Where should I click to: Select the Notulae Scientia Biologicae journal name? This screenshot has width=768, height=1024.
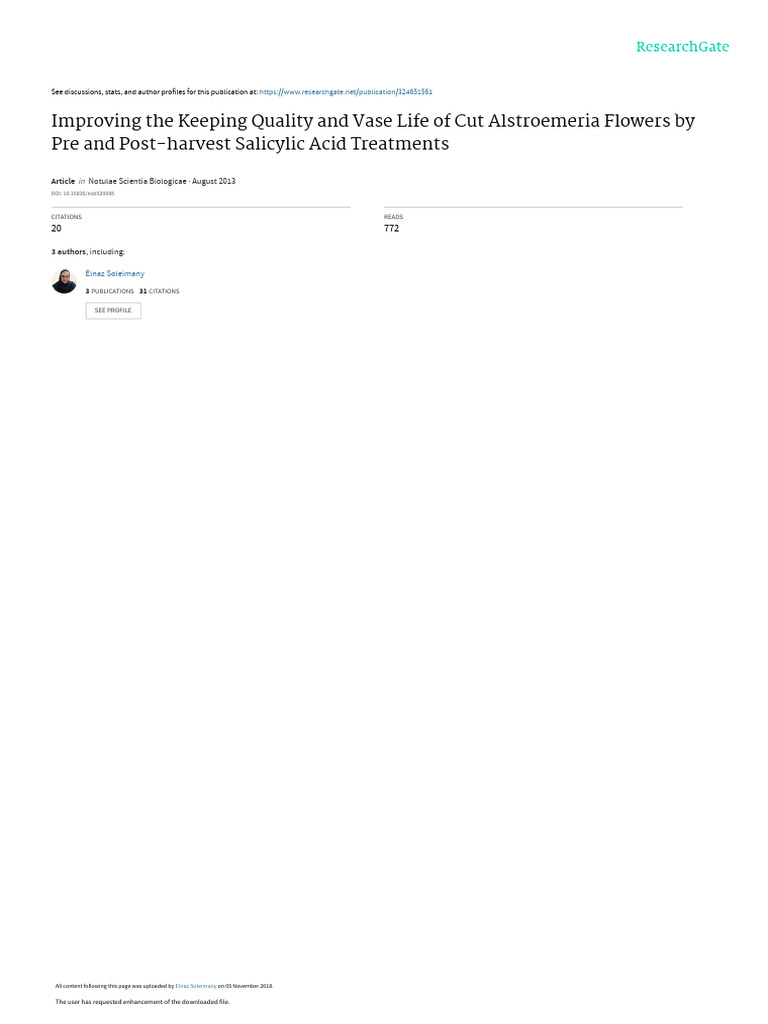pos(137,181)
